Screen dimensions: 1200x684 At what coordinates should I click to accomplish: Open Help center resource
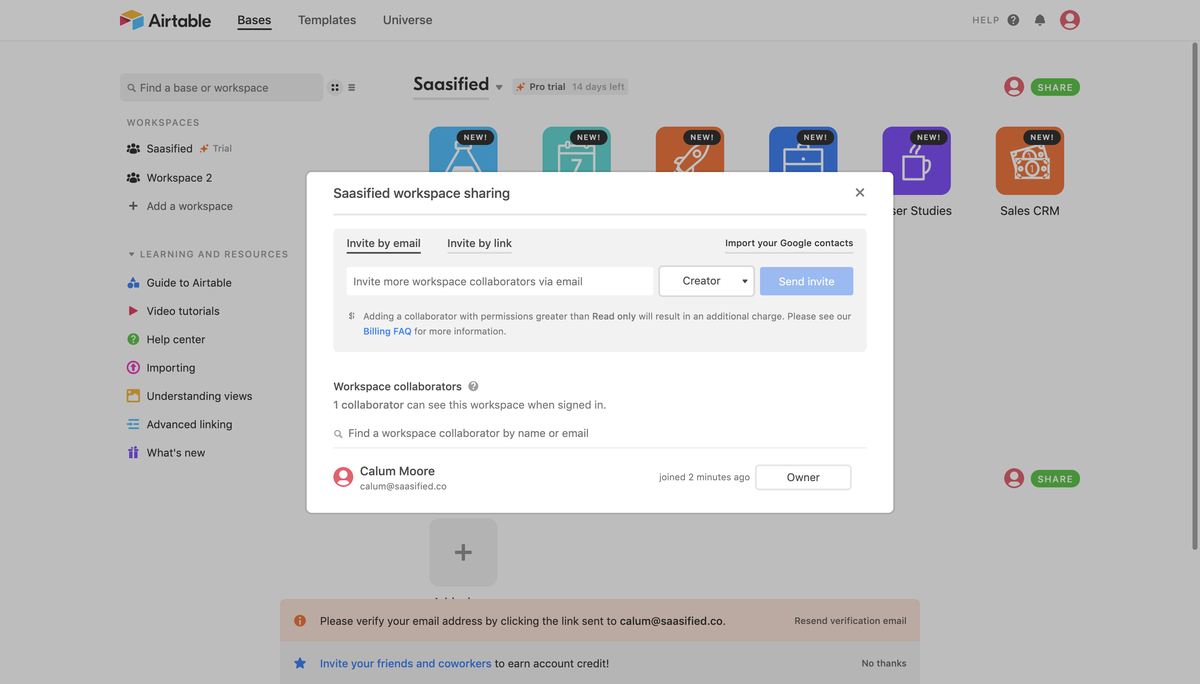coord(176,339)
